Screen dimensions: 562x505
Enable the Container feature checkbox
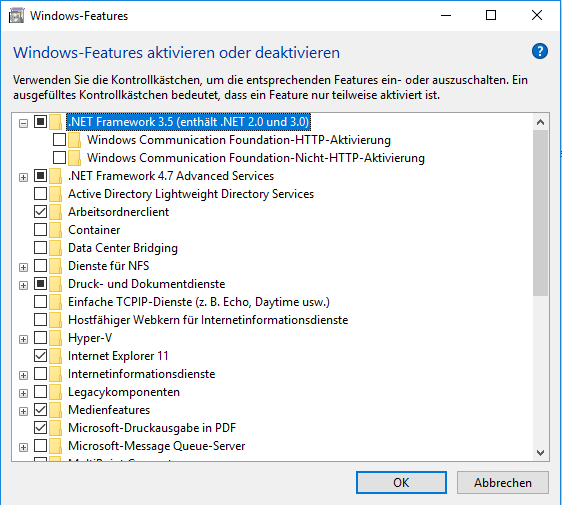(x=41, y=229)
